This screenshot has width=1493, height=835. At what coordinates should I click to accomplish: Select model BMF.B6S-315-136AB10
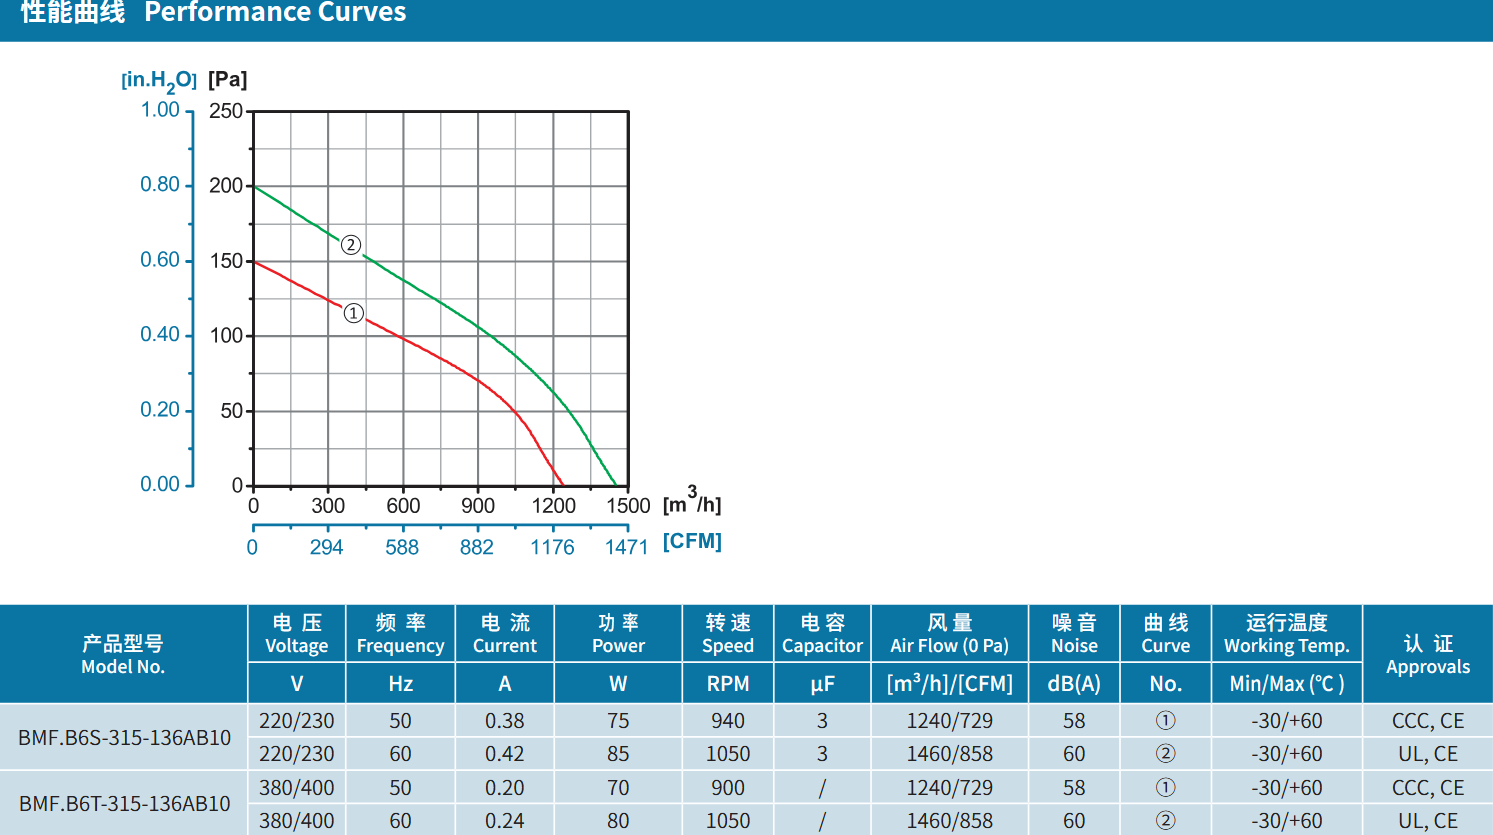(x=124, y=737)
